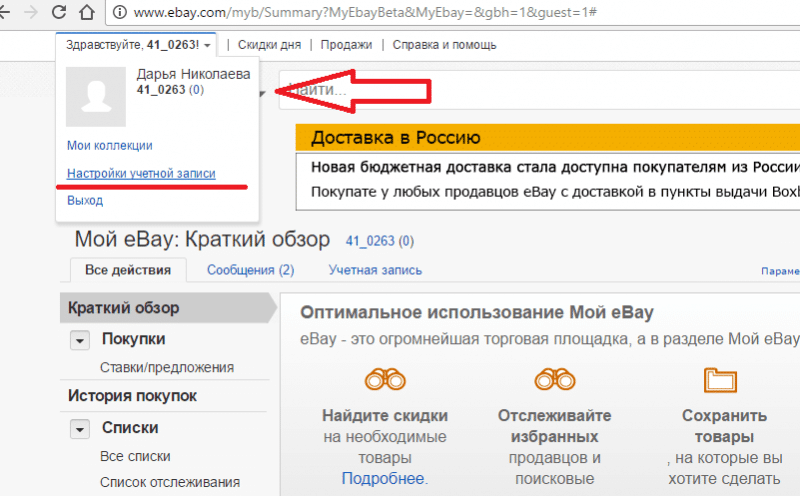This screenshot has height=496, width=800.
Task: Collapse the Покупки section arrow
Action: [80, 340]
